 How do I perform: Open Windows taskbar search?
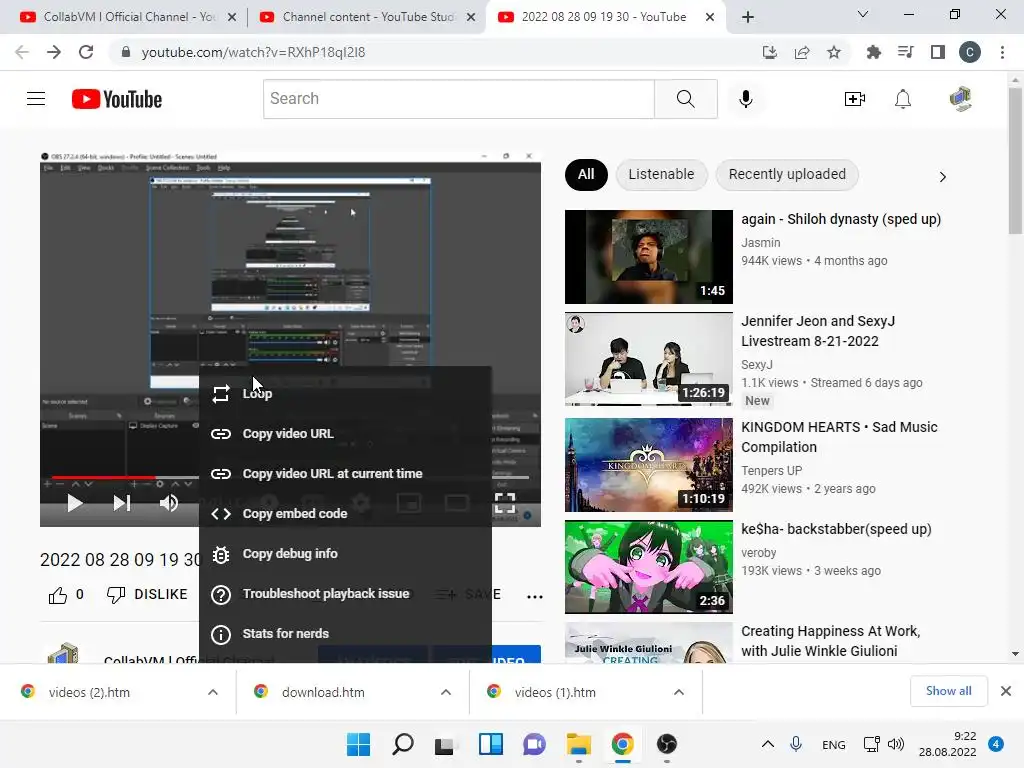[402, 744]
